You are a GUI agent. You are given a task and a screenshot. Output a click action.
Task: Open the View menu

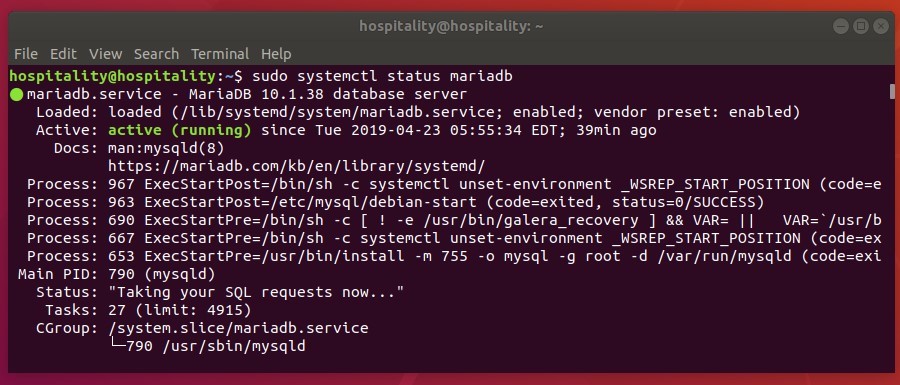click(106, 54)
